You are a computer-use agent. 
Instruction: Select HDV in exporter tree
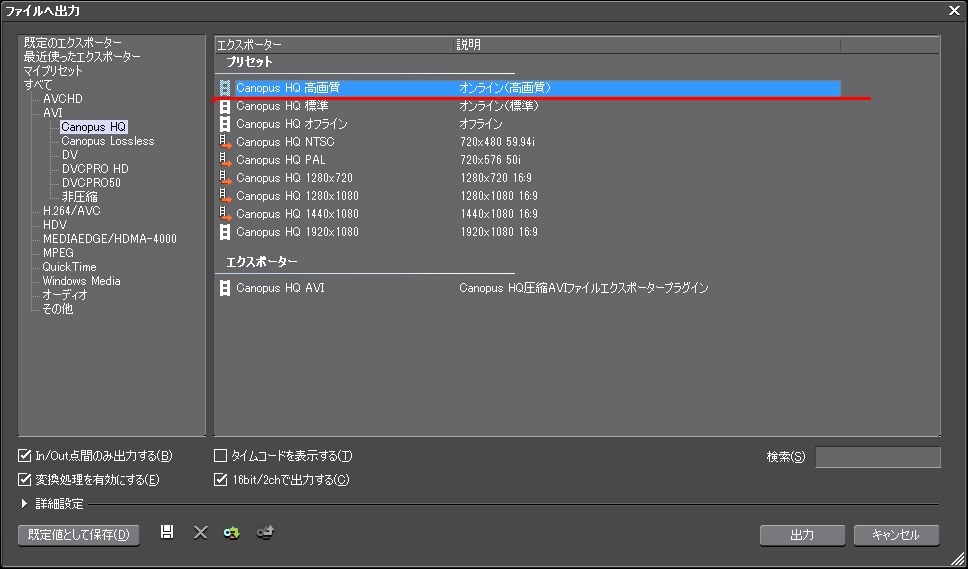click(54, 225)
